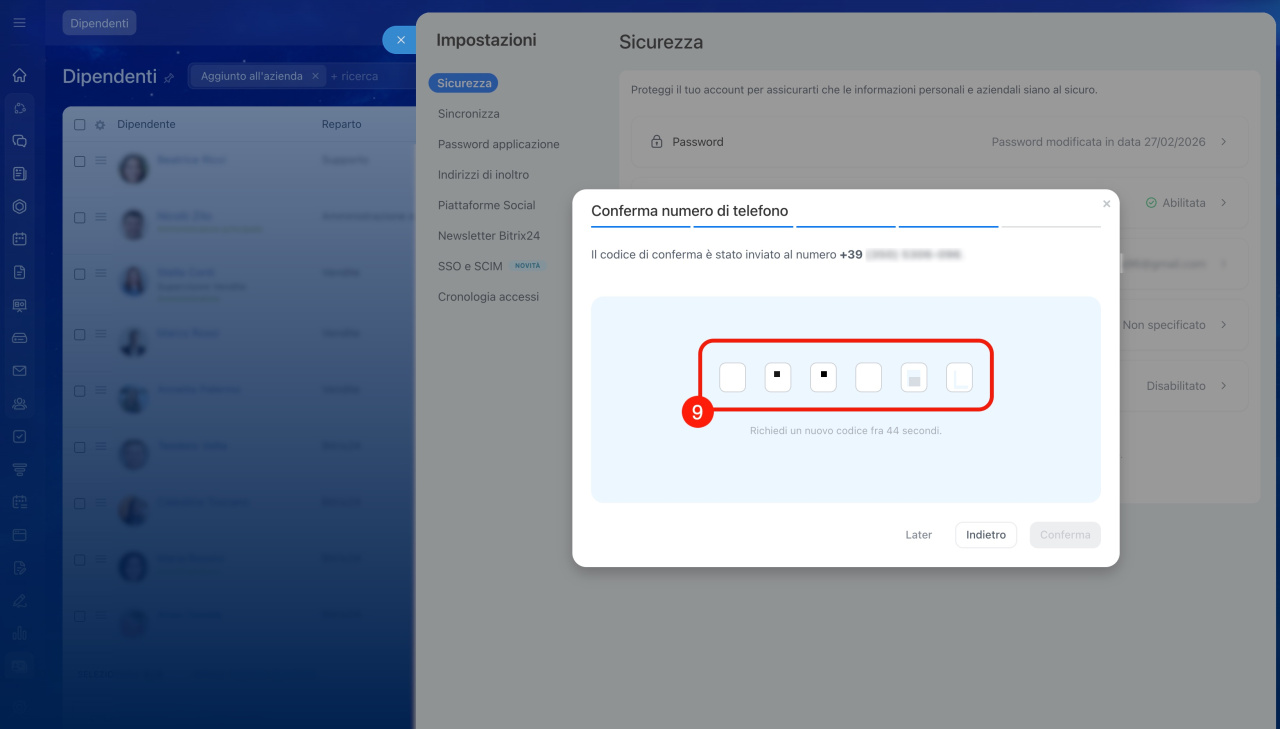Screen dimensions: 1280x729
Task: Open the table settings gear icon
Action: click(99, 125)
